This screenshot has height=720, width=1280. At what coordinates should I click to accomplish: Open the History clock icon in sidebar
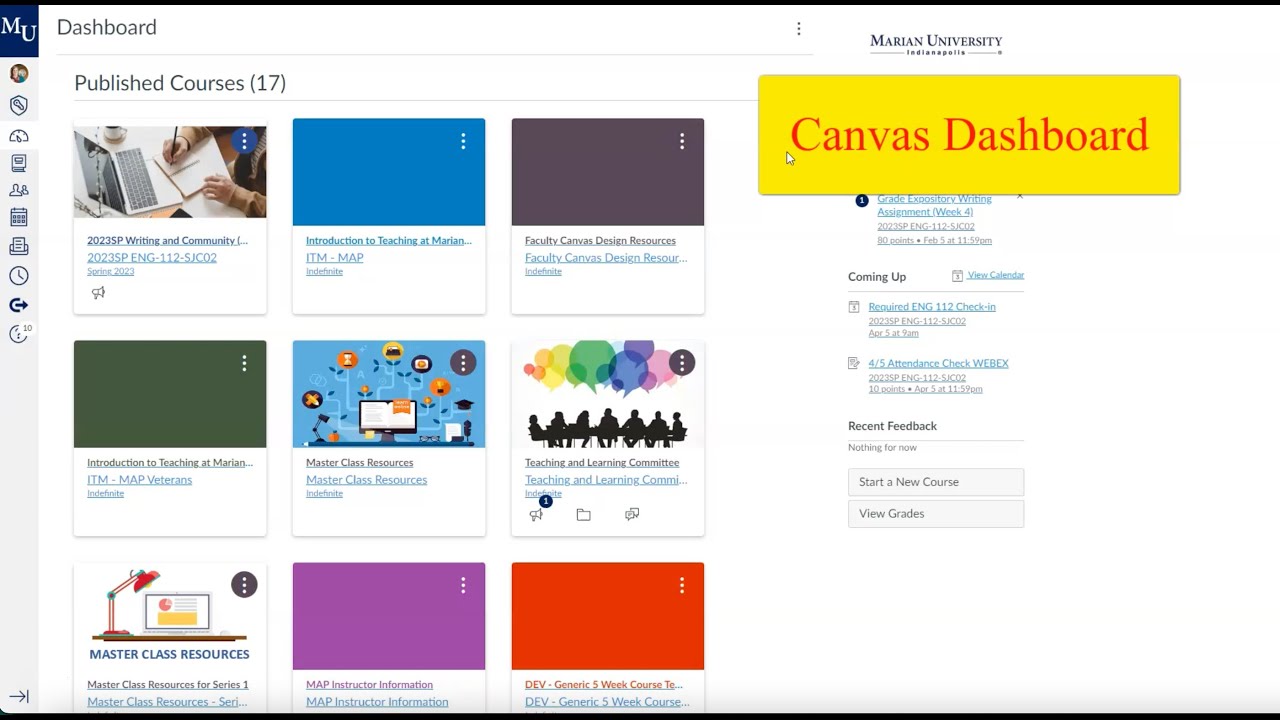pyautogui.click(x=18, y=276)
